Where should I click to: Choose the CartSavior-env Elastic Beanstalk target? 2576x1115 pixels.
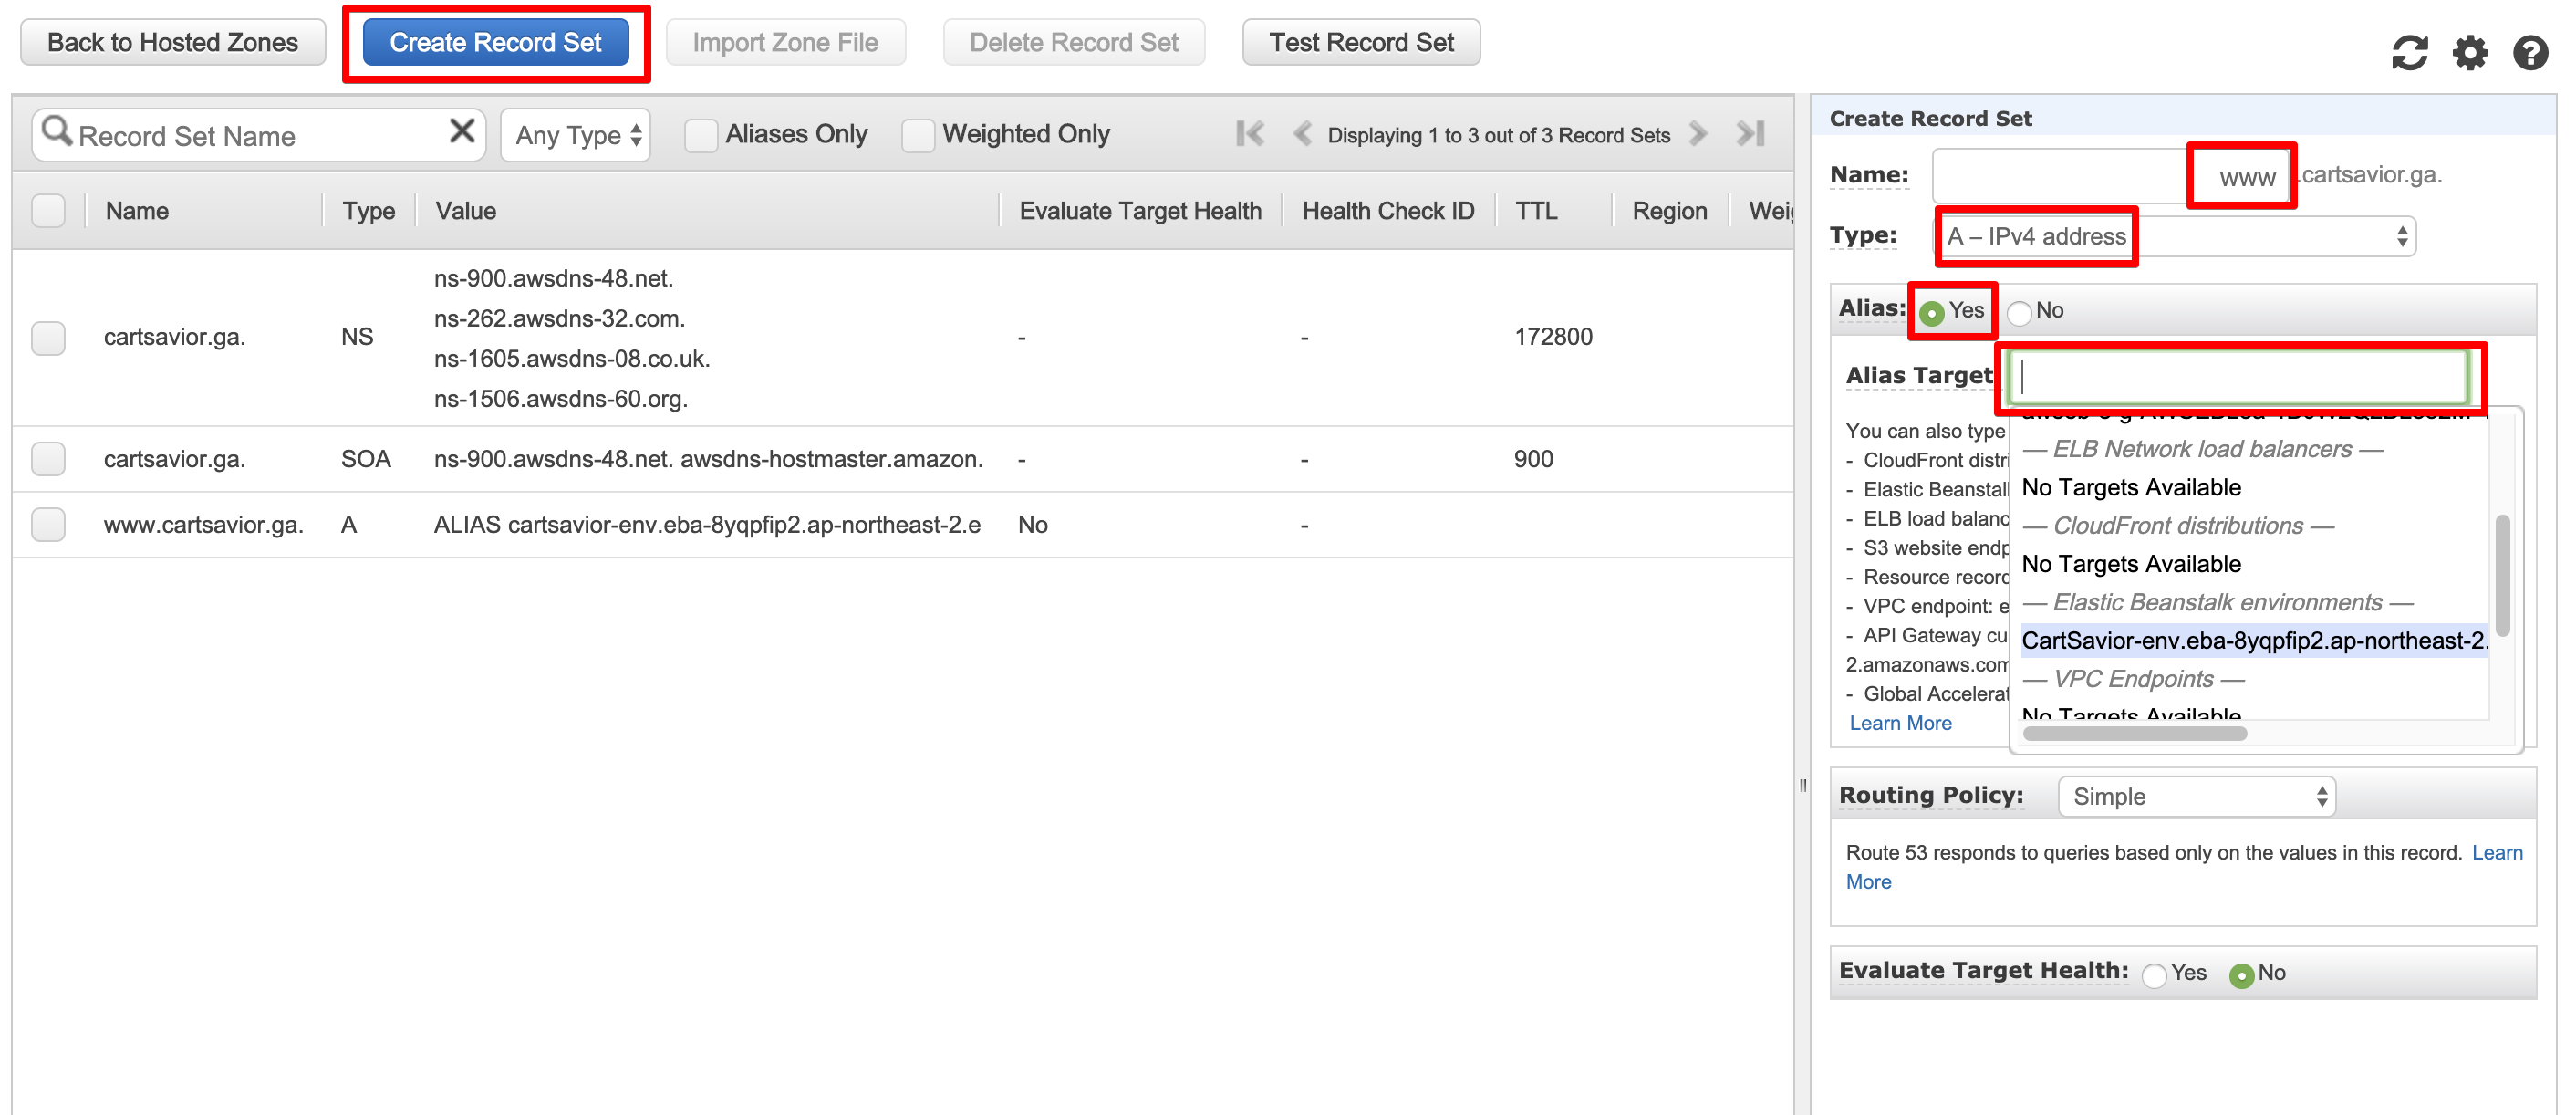(x=2254, y=641)
